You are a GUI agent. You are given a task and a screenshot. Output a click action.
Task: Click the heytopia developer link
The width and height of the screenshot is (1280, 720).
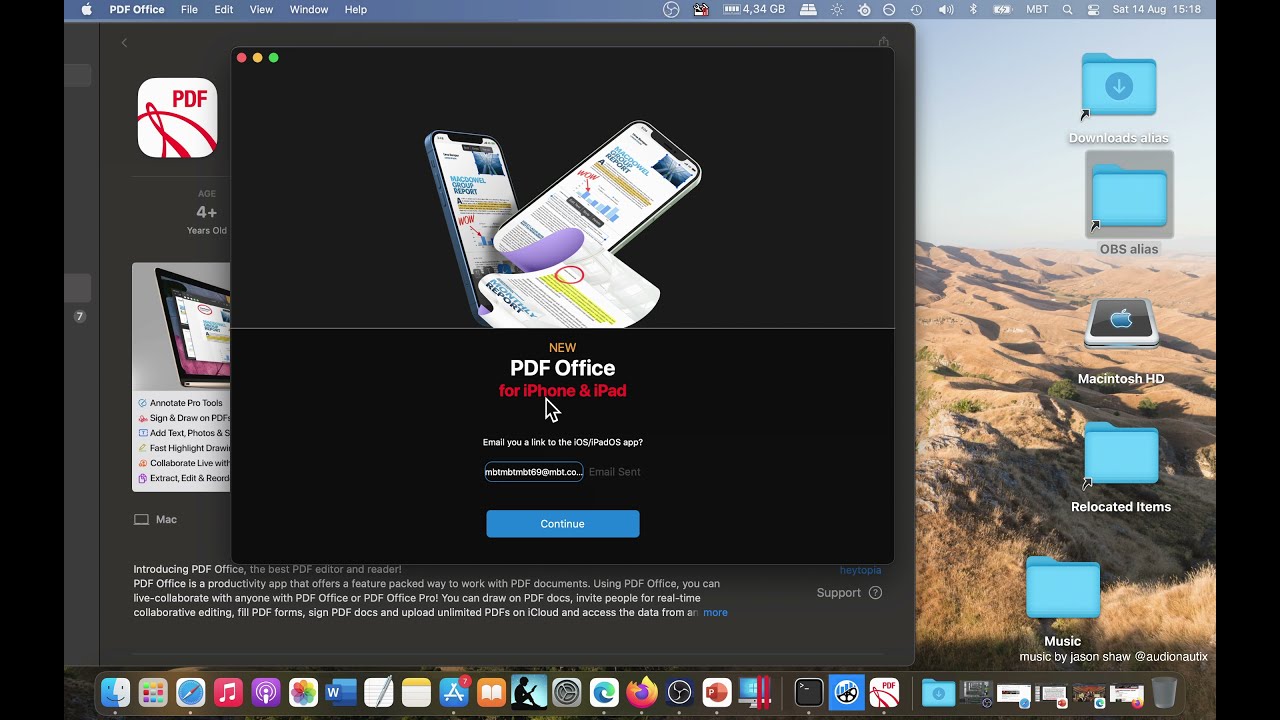[x=860, y=570]
